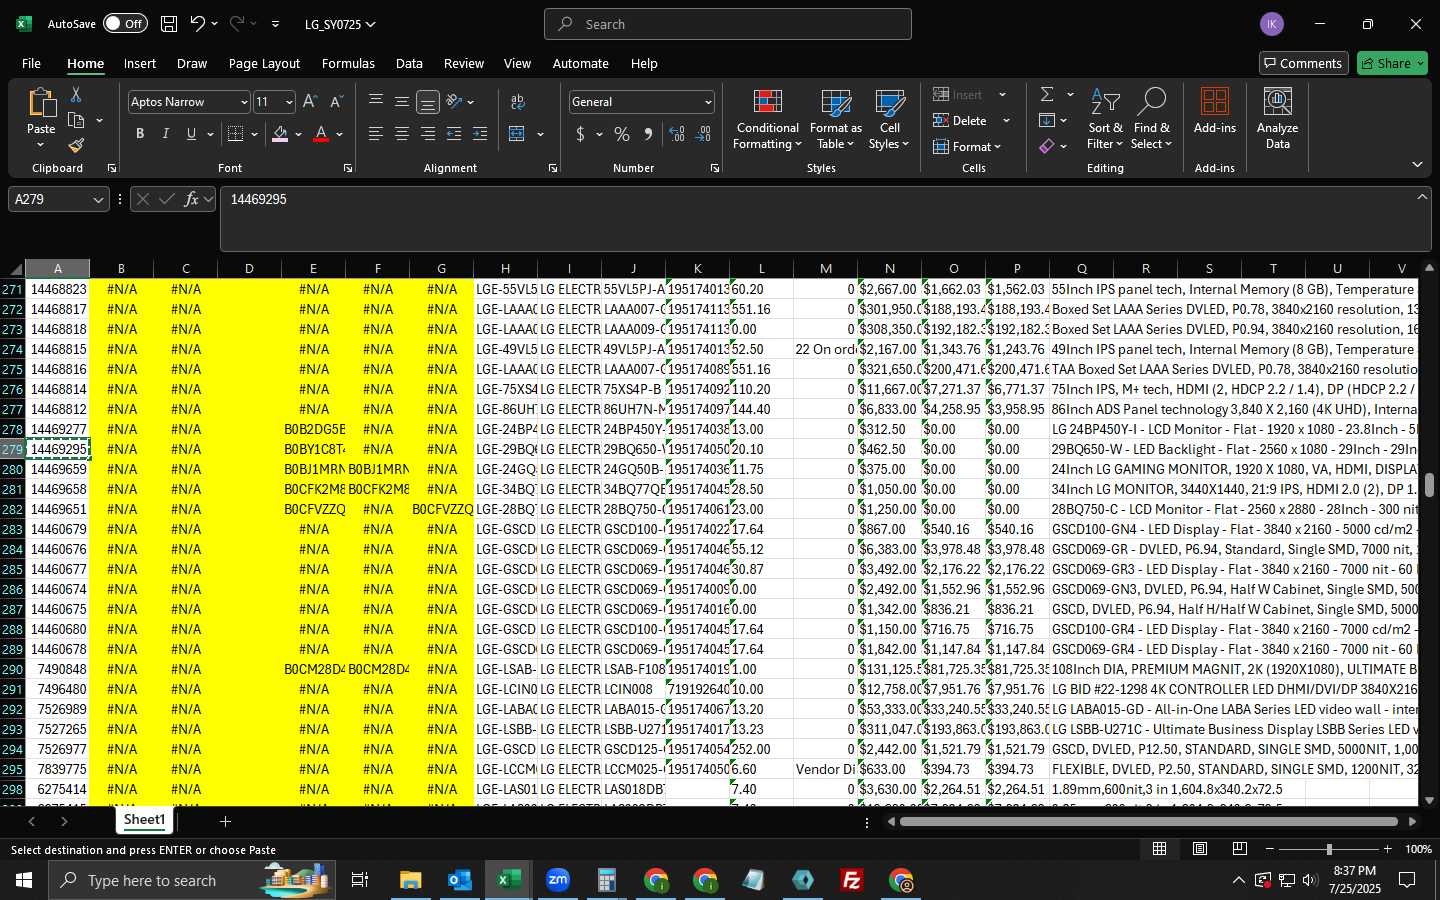Click Increase Decimal icon
Image resolution: width=1440 pixels, height=900 pixels.
[x=677, y=134]
